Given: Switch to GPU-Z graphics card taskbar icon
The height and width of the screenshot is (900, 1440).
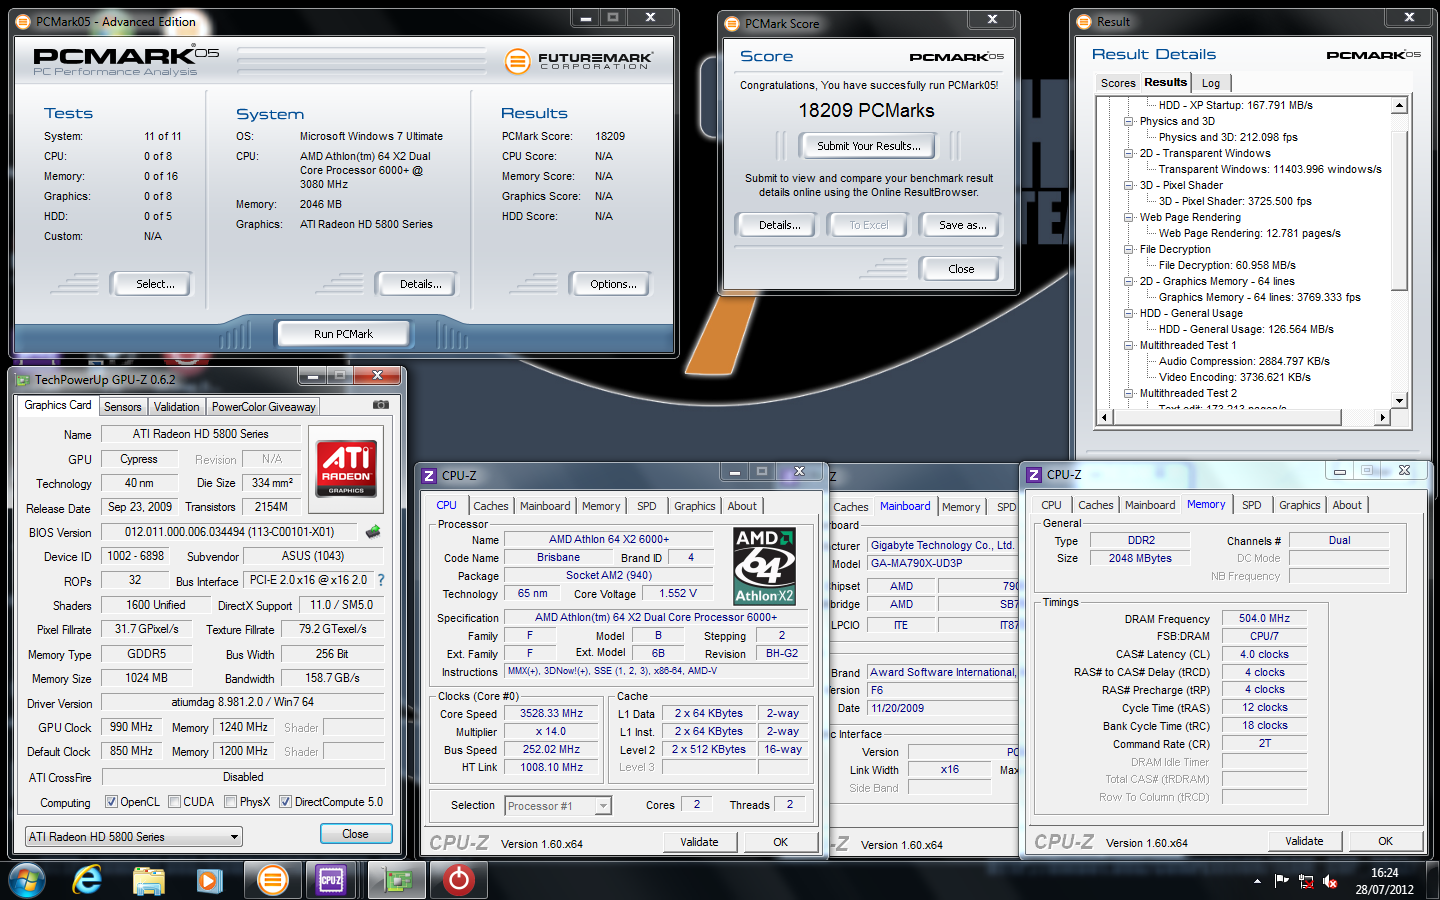Looking at the screenshot, I should tap(397, 881).
